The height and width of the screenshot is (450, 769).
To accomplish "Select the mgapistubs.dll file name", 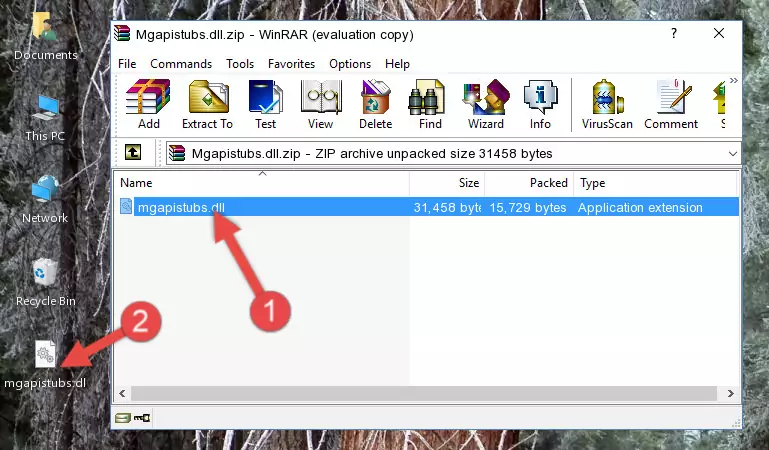I will point(181,207).
